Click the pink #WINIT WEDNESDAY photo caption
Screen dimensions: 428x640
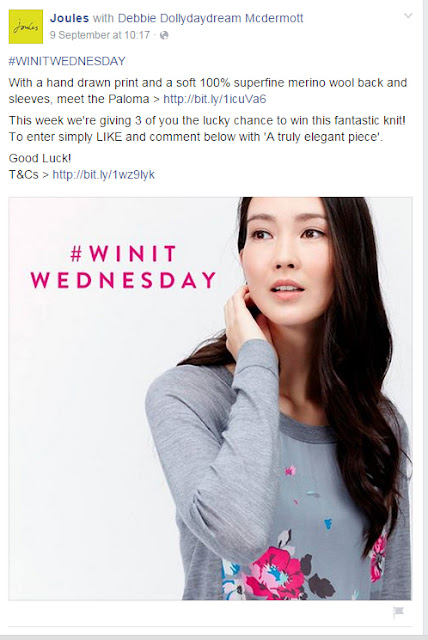tap(123, 267)
